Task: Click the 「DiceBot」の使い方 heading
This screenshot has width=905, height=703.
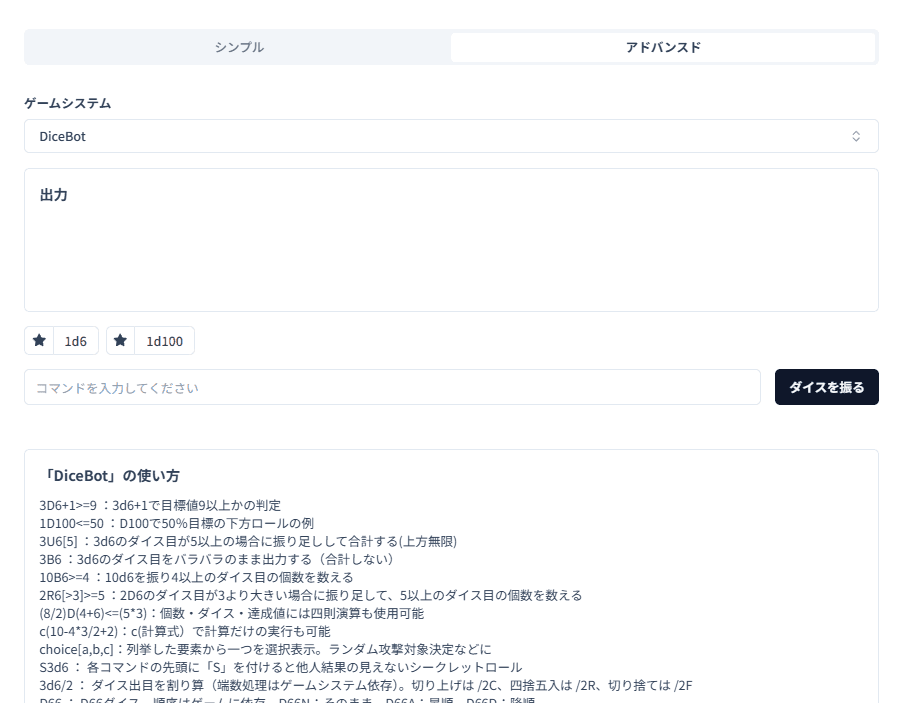Action: click(x=112, y=475)
